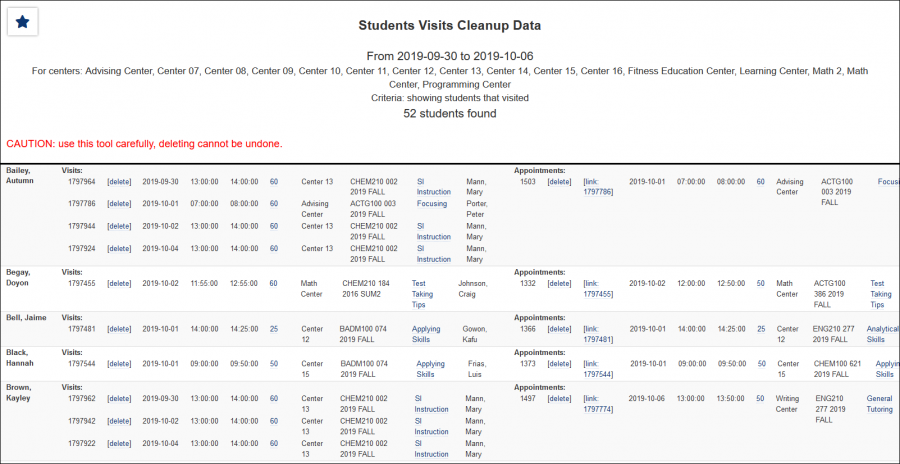This screenshot has width=900, height=464.
Task: Click delete link for visit 1797944
Action: [x=119, y=226]
